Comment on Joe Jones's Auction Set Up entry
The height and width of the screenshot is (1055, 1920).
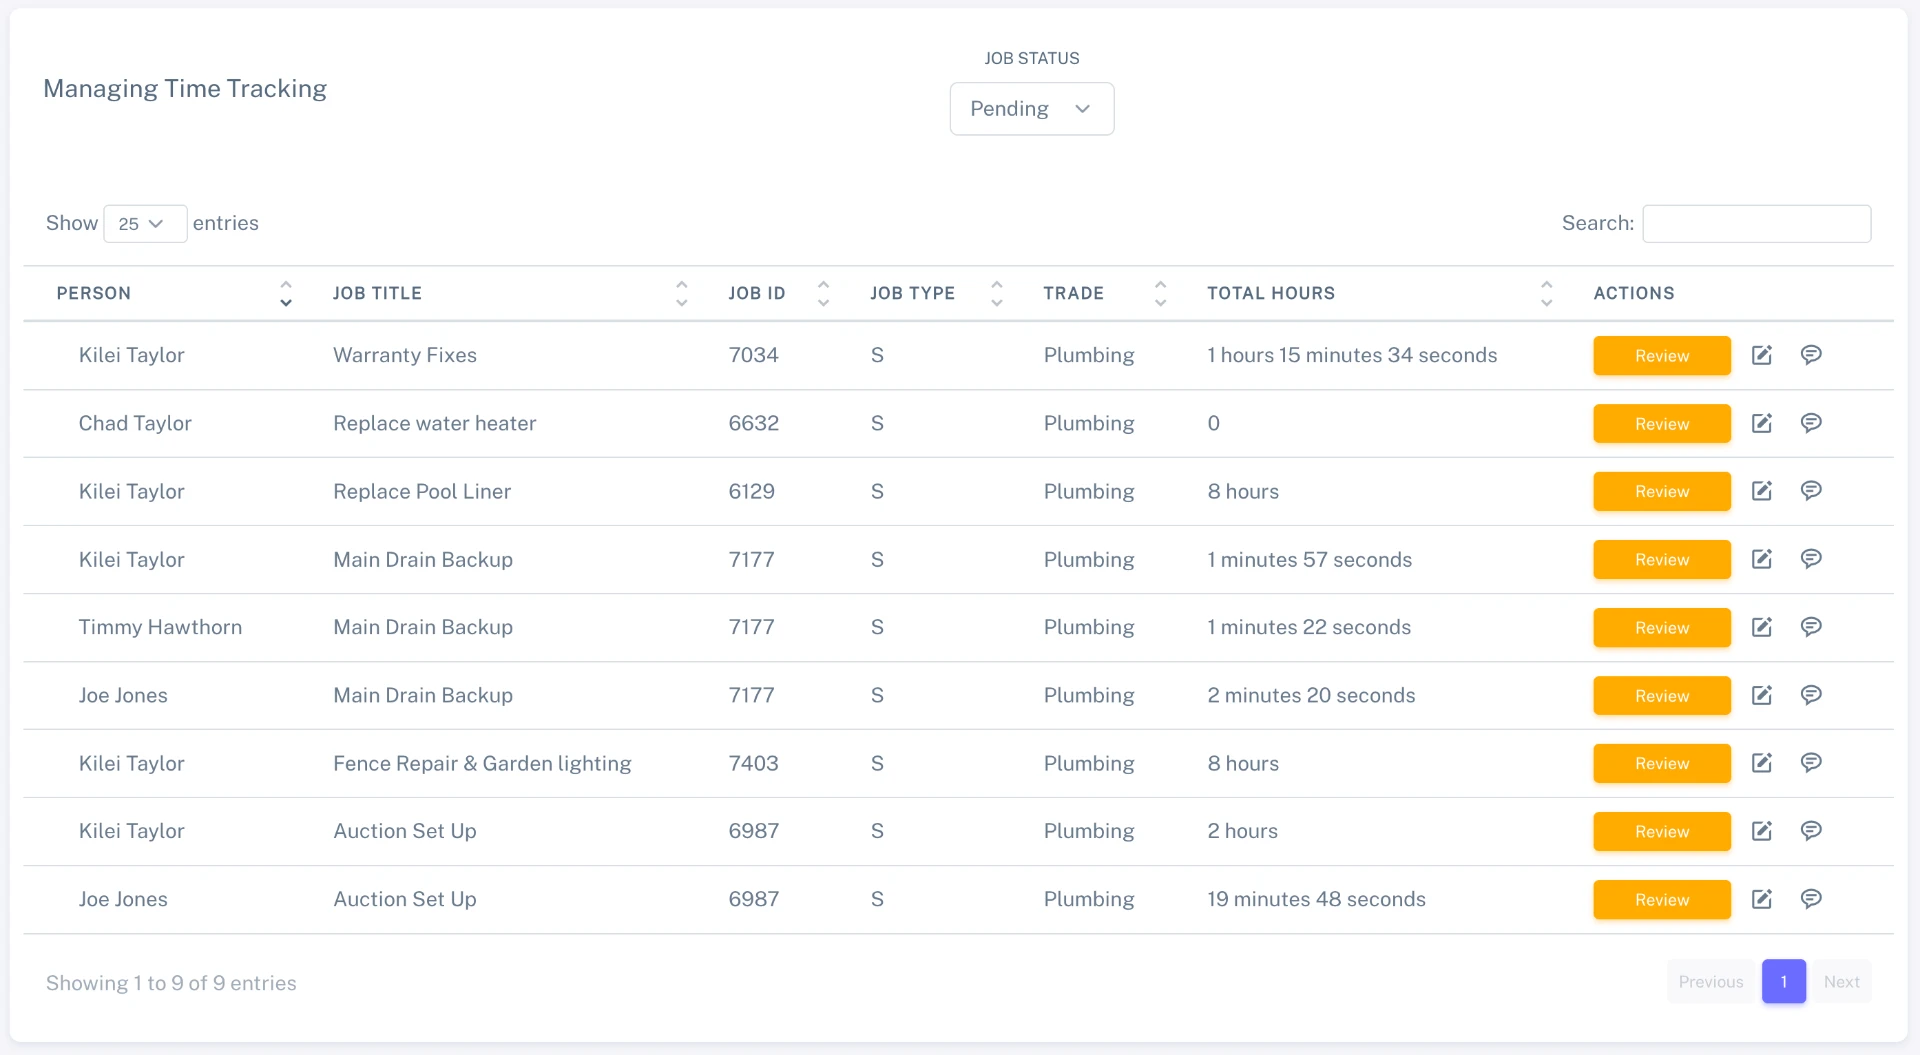click(x=1811, y=899)
